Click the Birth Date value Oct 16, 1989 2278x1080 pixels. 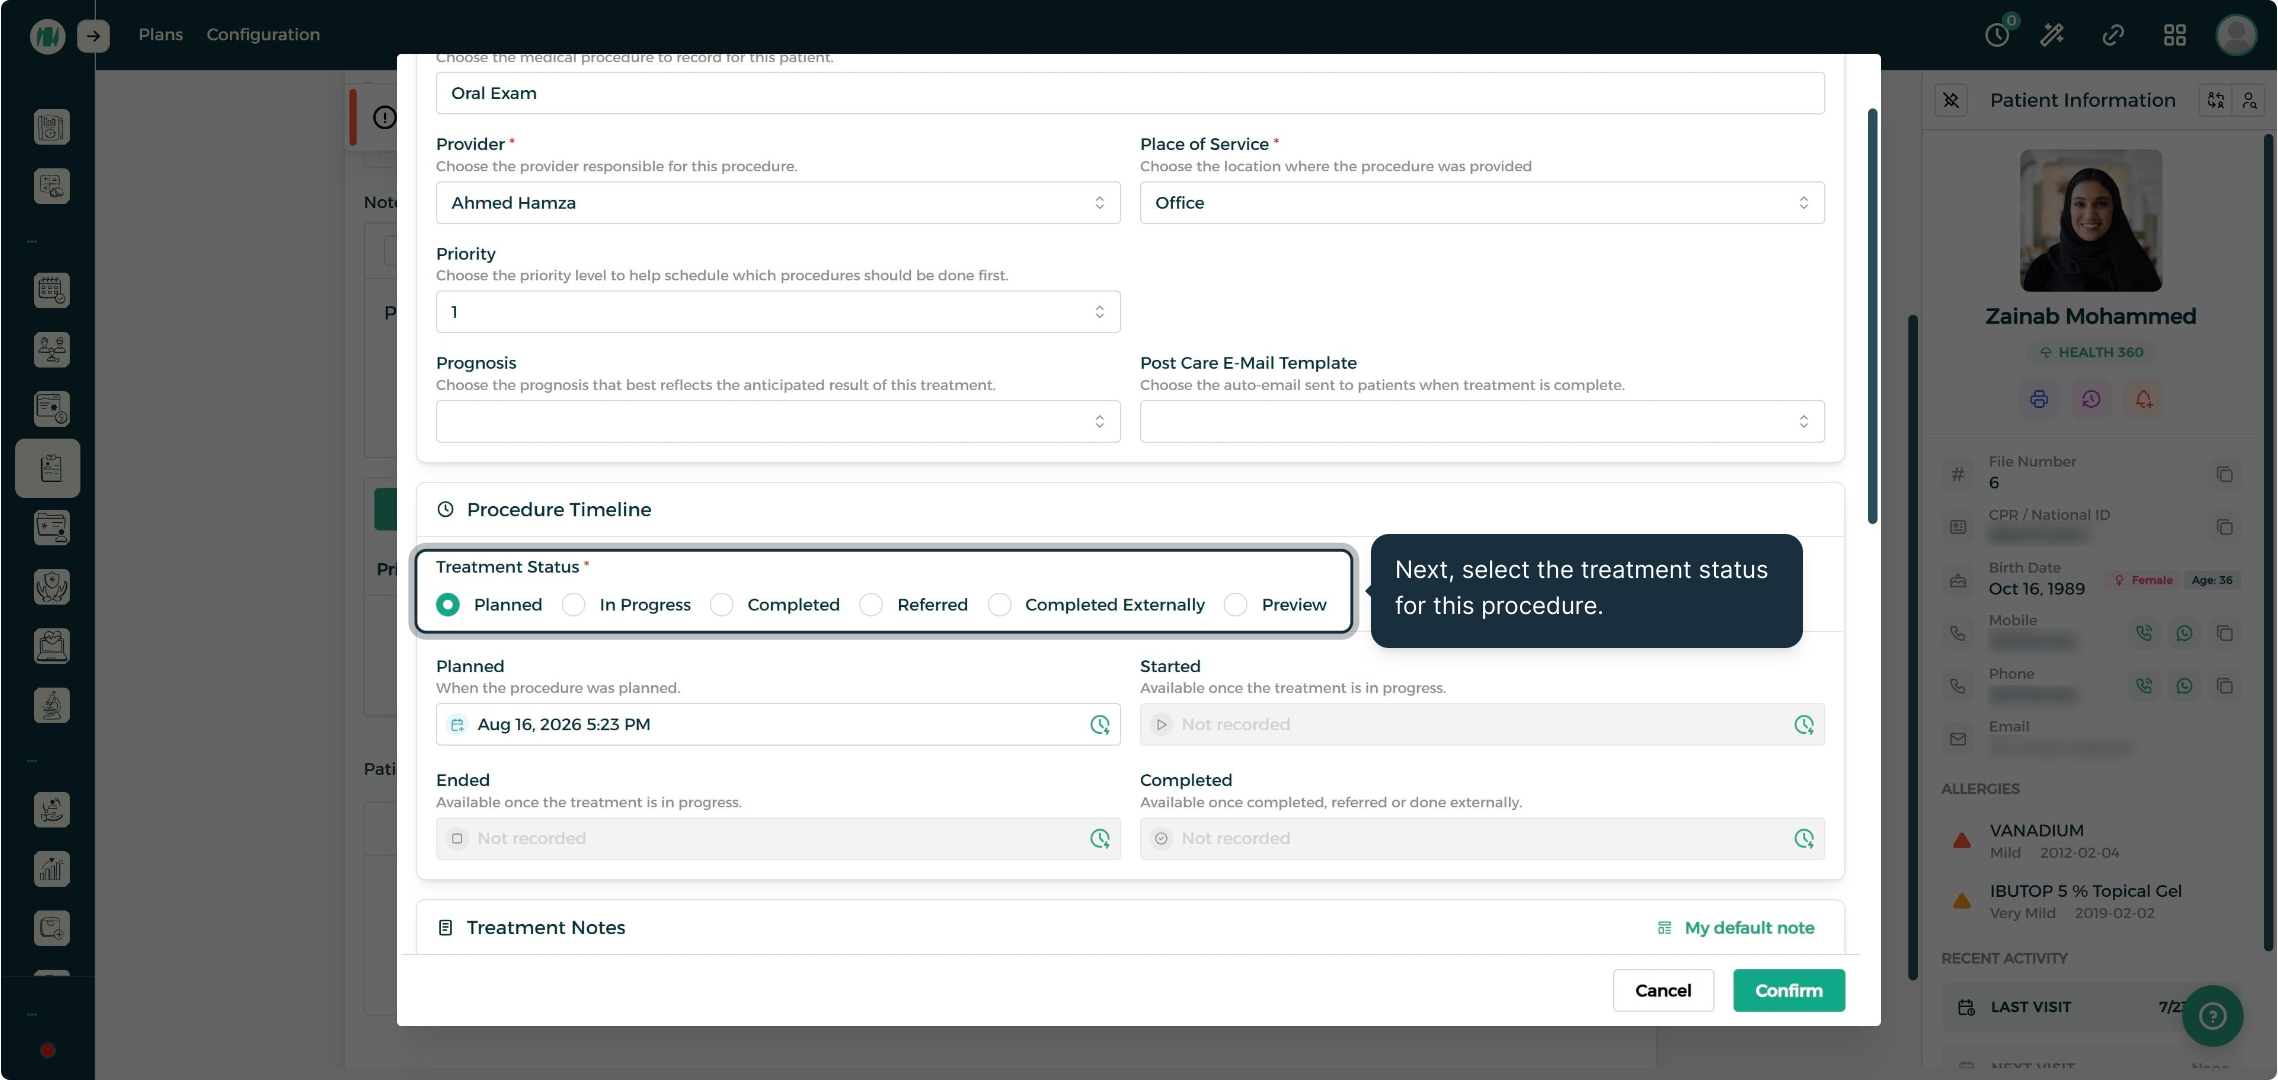pyautogui.click(x=2037, y=589)
